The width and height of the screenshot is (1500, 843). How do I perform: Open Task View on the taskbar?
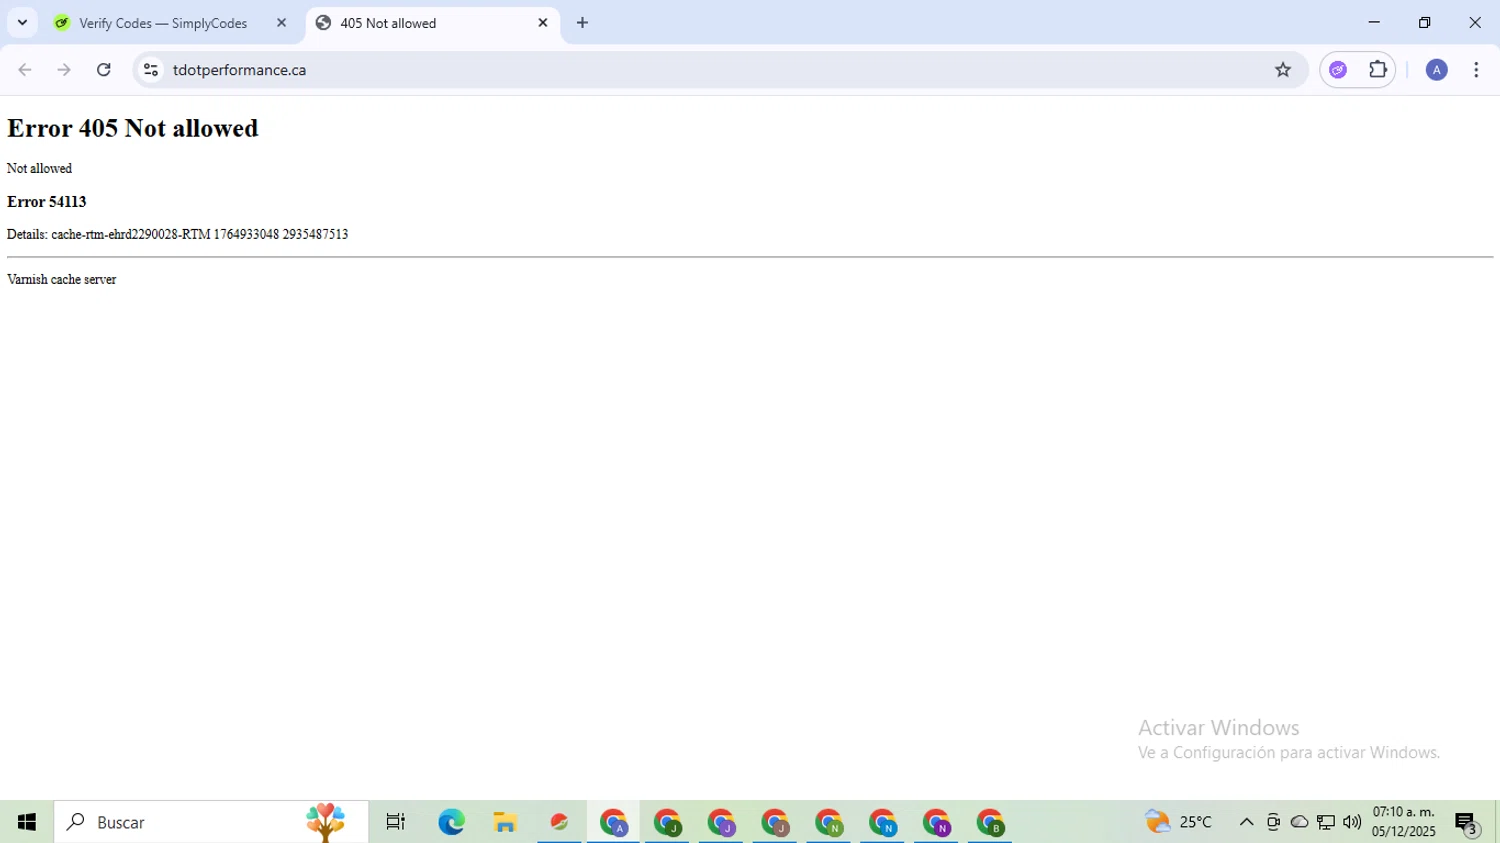coord(396,822)
